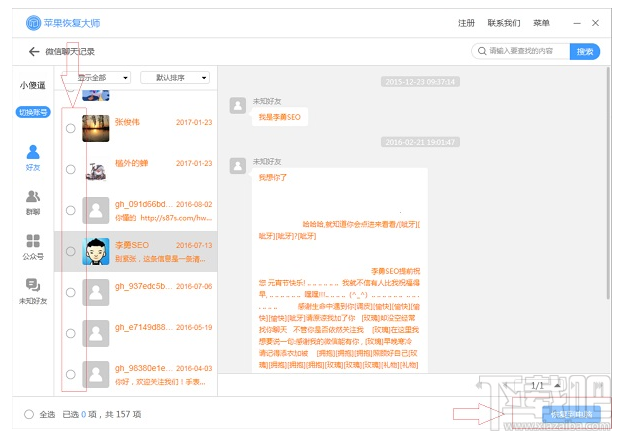Select the radio button for gh_98380e1e
The height and width of the screenshot is (436, 619).
coord(71,374)
